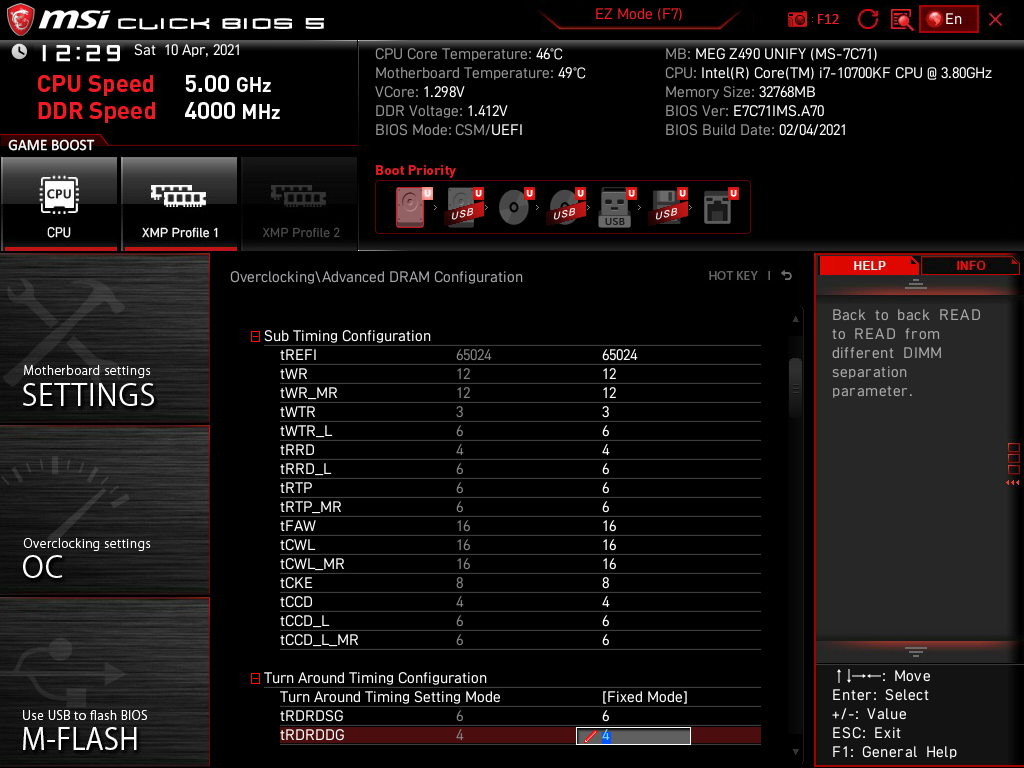The image size is (1024, 768).
Task: Click the tRDRDDG value input field
Action: (633, 736)
